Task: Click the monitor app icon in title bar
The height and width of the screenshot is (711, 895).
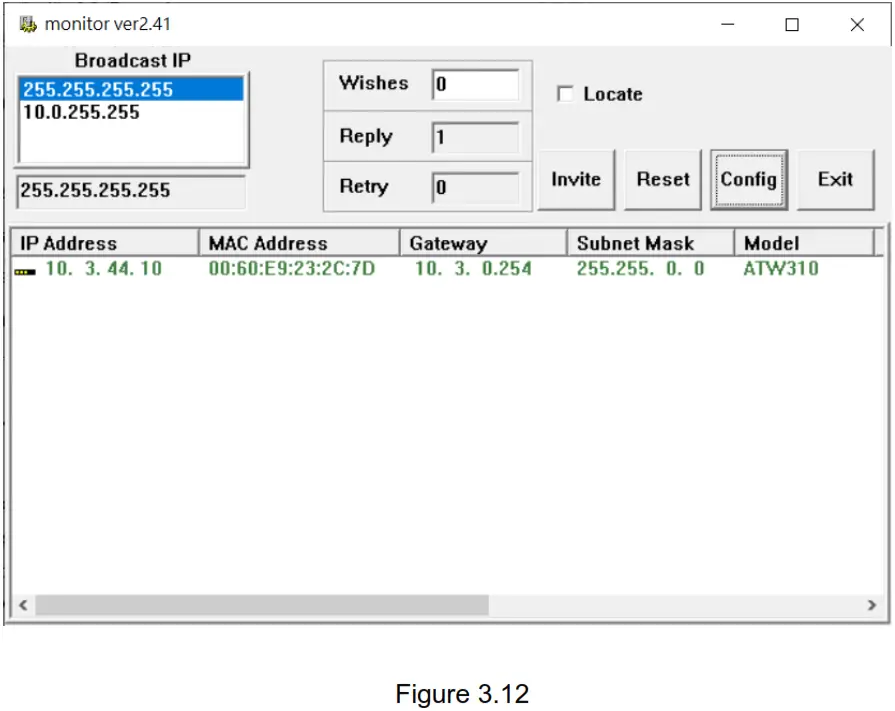Action: point(28,25)
